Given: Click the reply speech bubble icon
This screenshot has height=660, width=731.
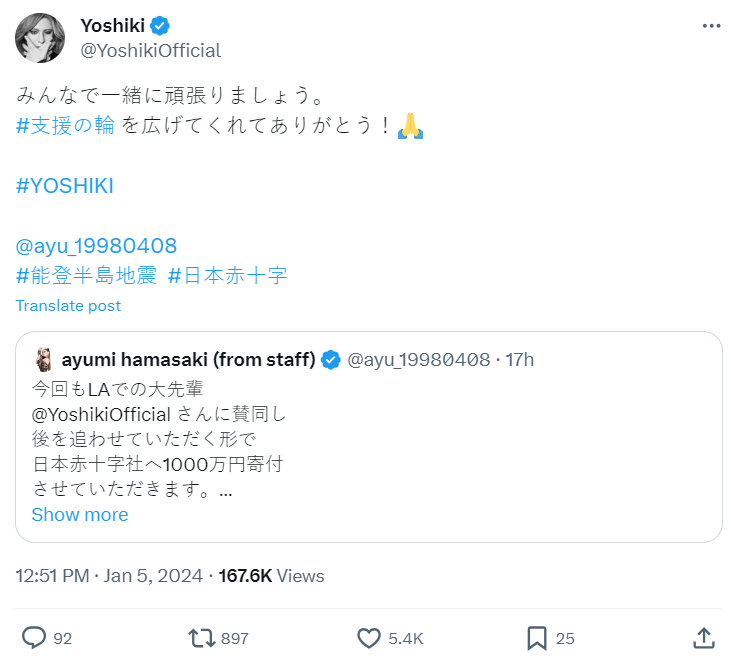Looking at the screenshot, I should coord(35,637).
